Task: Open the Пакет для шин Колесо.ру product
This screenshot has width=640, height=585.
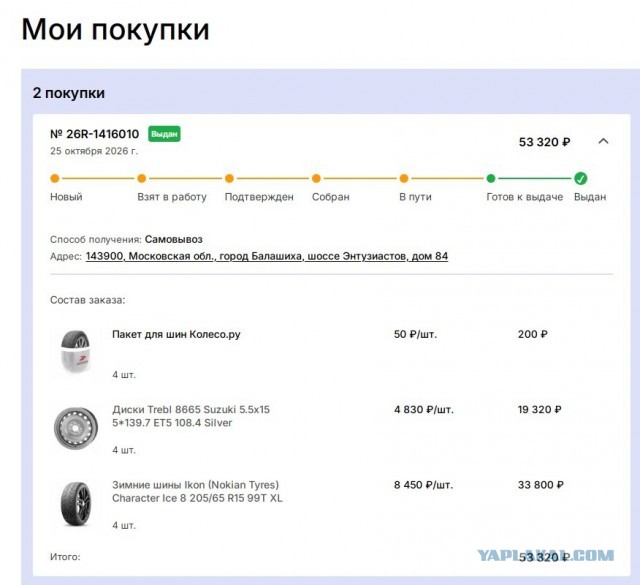Action: tap(176, 334)
